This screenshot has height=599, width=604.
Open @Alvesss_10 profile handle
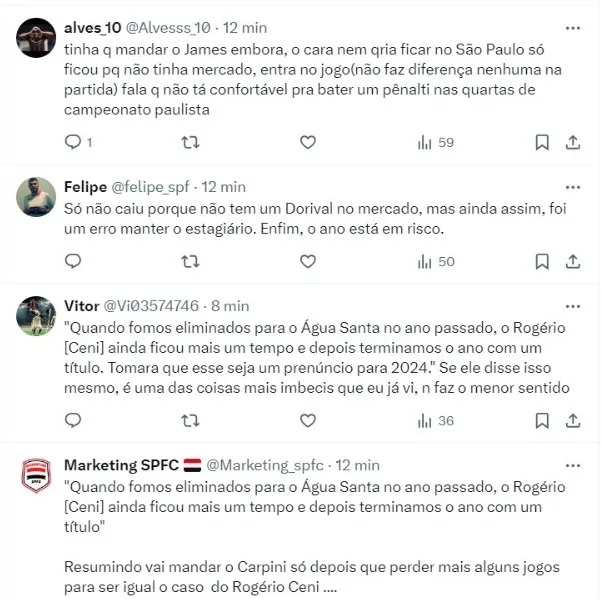168,28
